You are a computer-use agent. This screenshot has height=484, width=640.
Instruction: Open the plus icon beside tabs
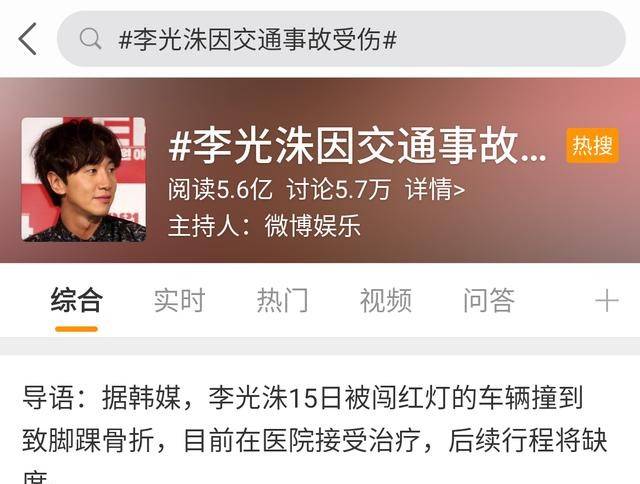[607, 301]
